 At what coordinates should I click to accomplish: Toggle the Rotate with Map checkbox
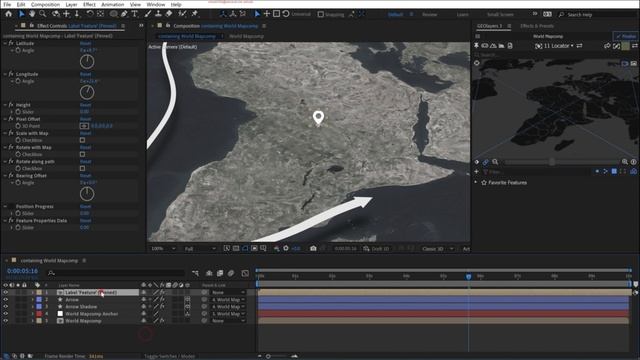coord(82,154)
